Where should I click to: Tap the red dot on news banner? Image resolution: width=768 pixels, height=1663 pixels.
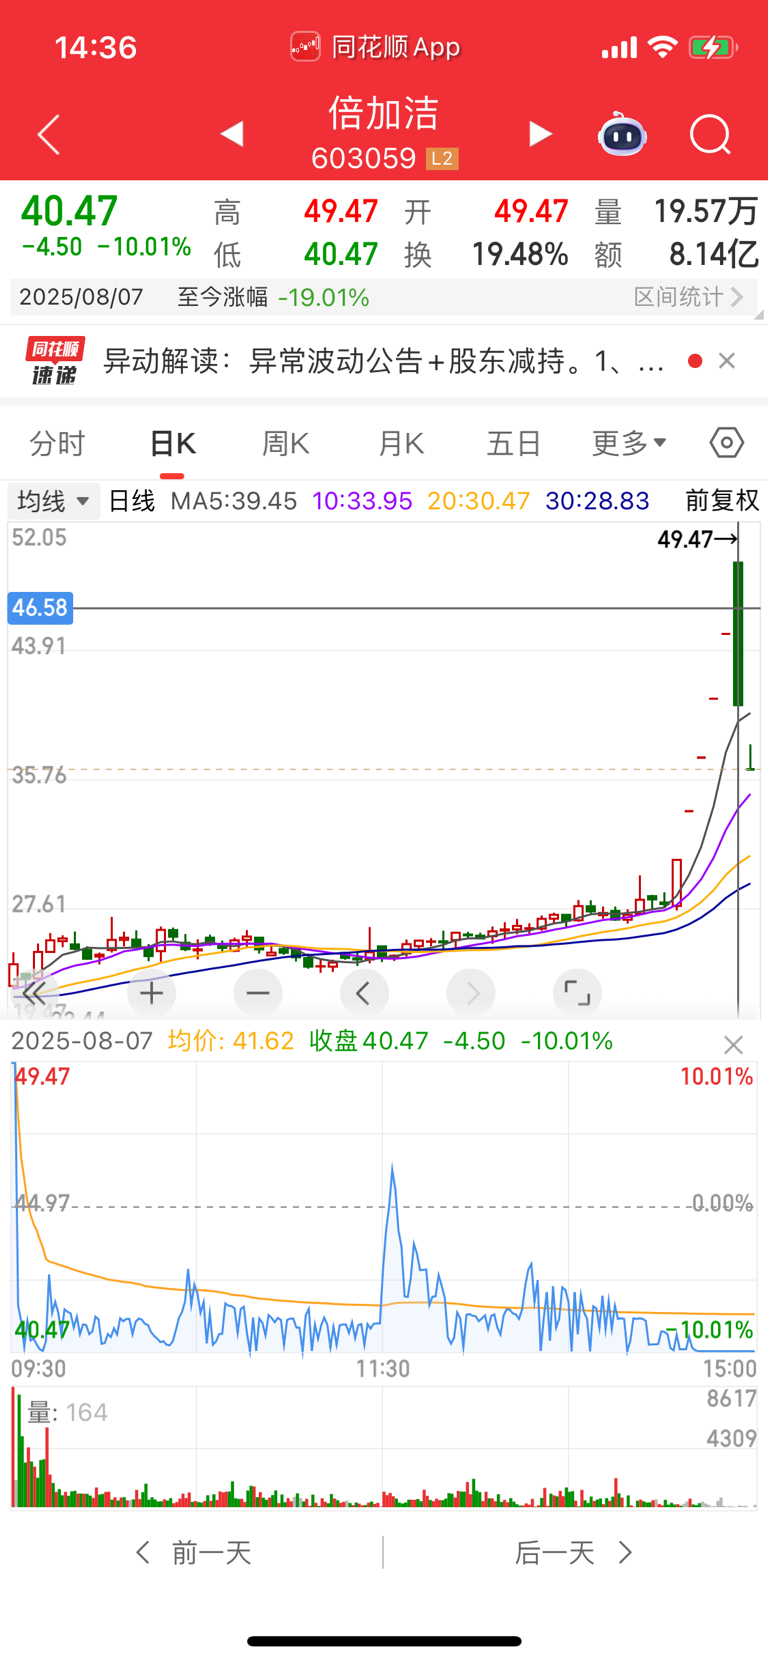coord(695,361)
